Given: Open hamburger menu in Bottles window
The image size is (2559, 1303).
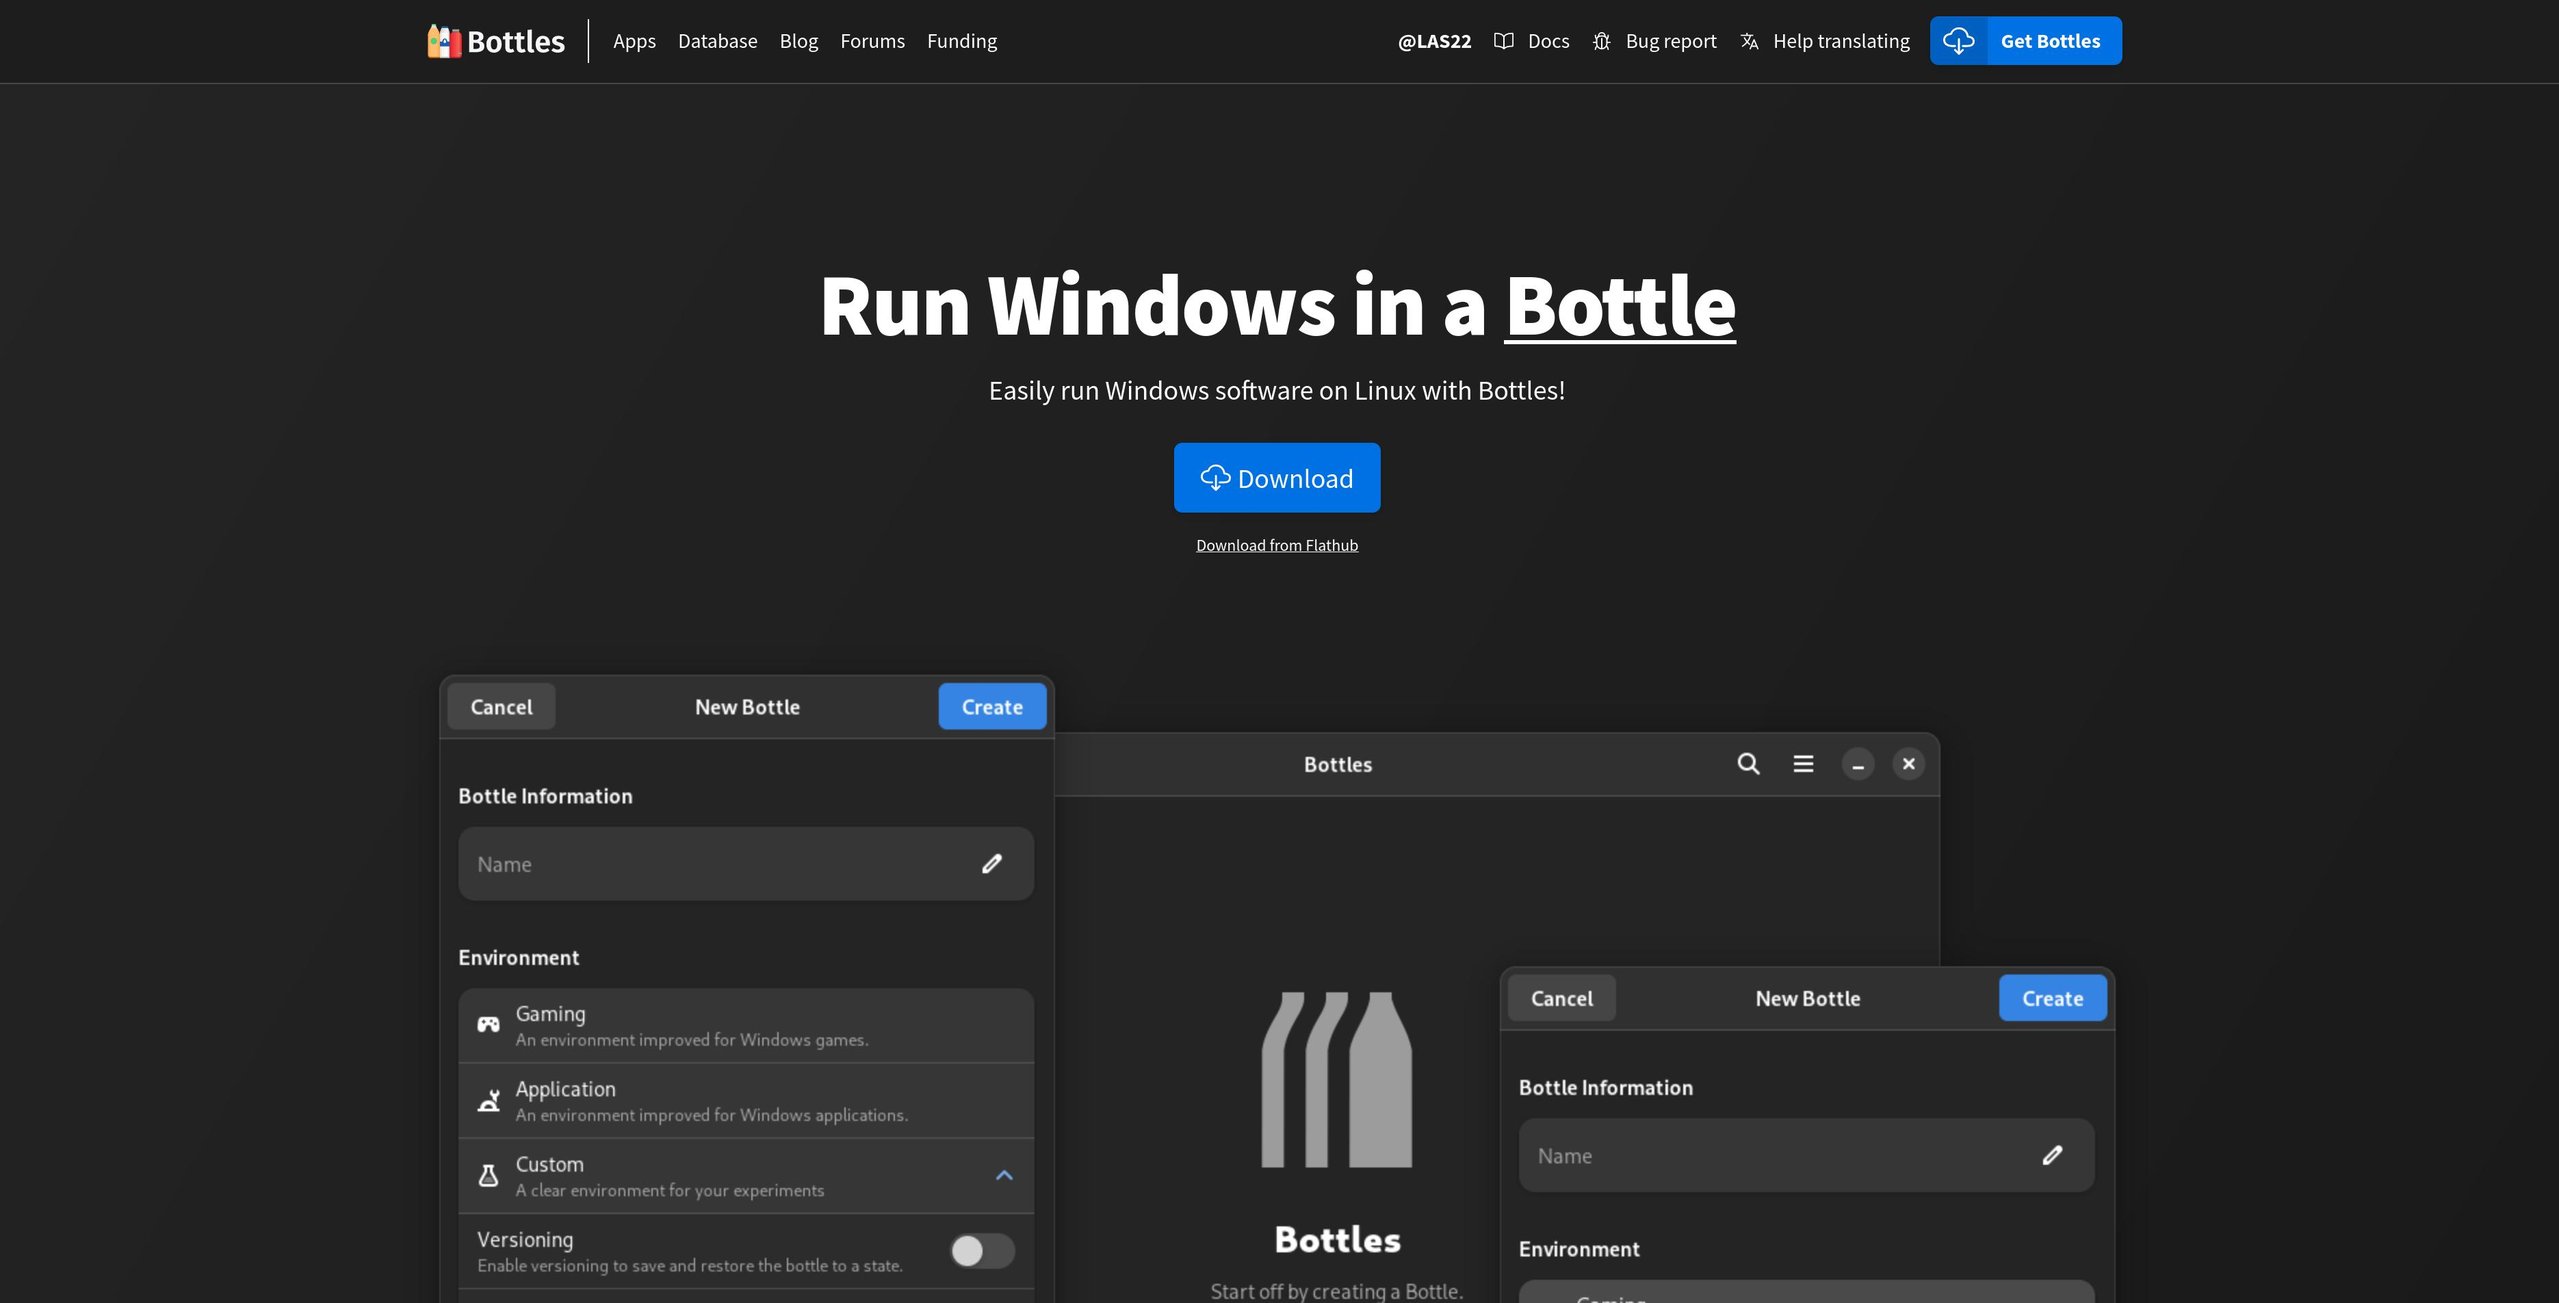Looking at the screenshot, I should pos(1803,764).
